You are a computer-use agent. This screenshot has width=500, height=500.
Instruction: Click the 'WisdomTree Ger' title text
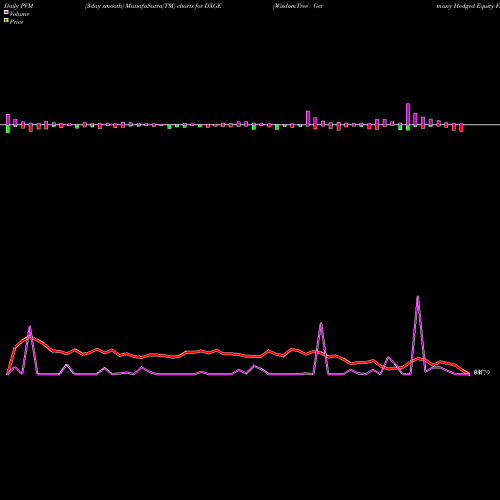coord(298,6)
